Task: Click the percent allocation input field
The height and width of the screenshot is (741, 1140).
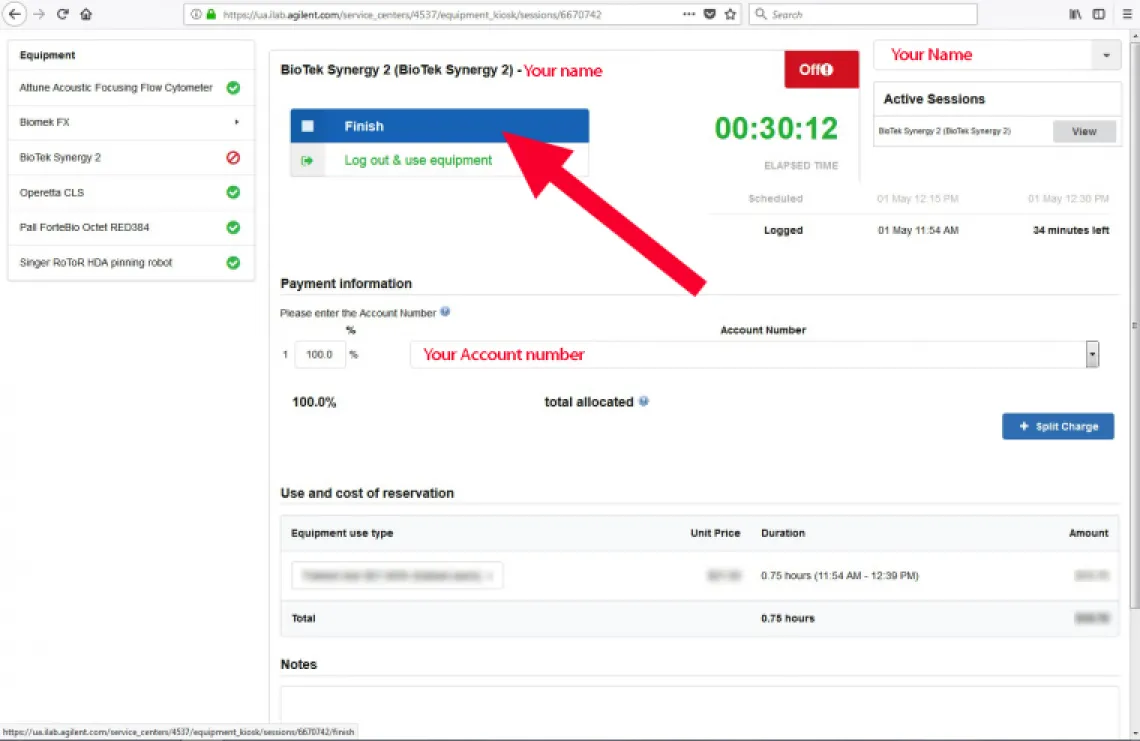Action: click(320, 354)
